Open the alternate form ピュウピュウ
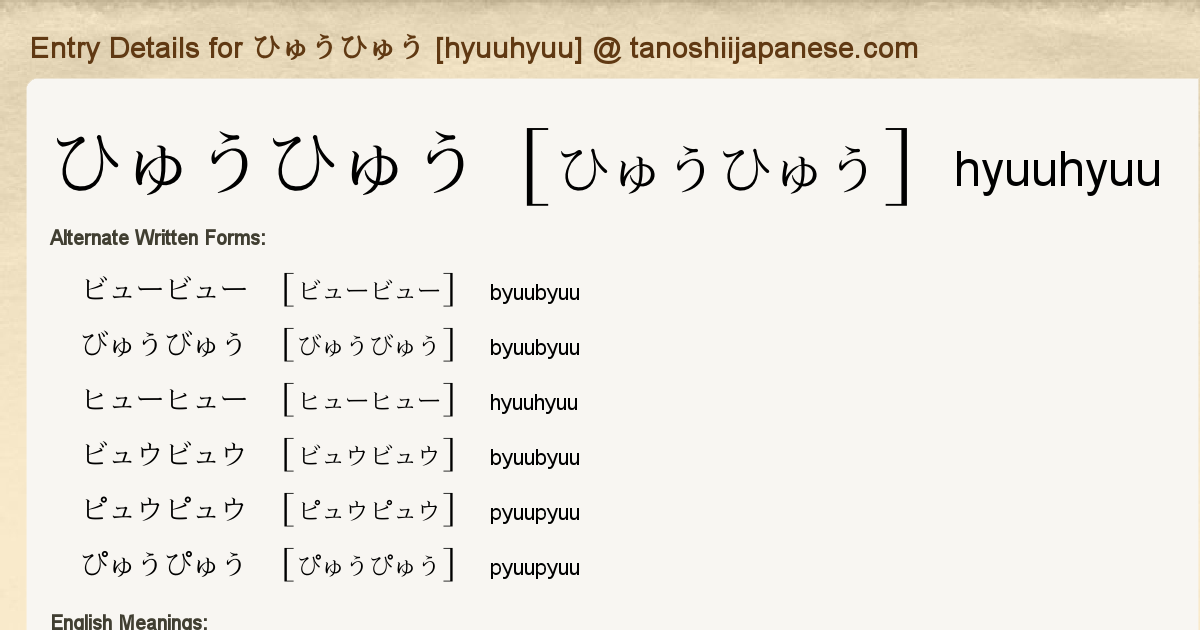 [164, 510]
